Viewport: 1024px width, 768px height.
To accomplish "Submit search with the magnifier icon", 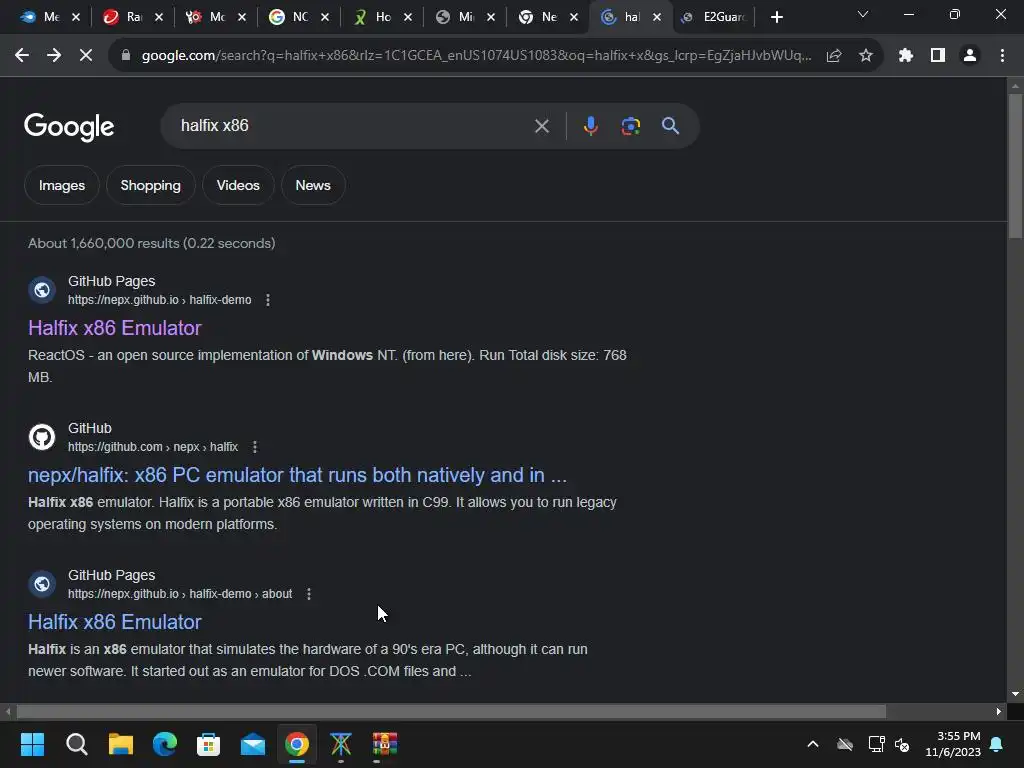I will [x=670, y=126].
